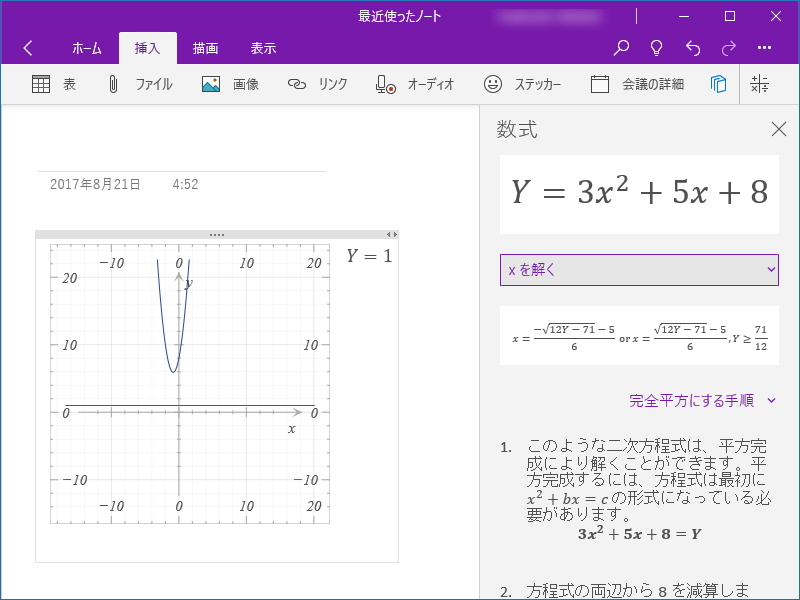Image resolution: width=800 pixels, height=600 pixels.
Task: Open the Math assistant icon
Action: (x=761, y=84)
